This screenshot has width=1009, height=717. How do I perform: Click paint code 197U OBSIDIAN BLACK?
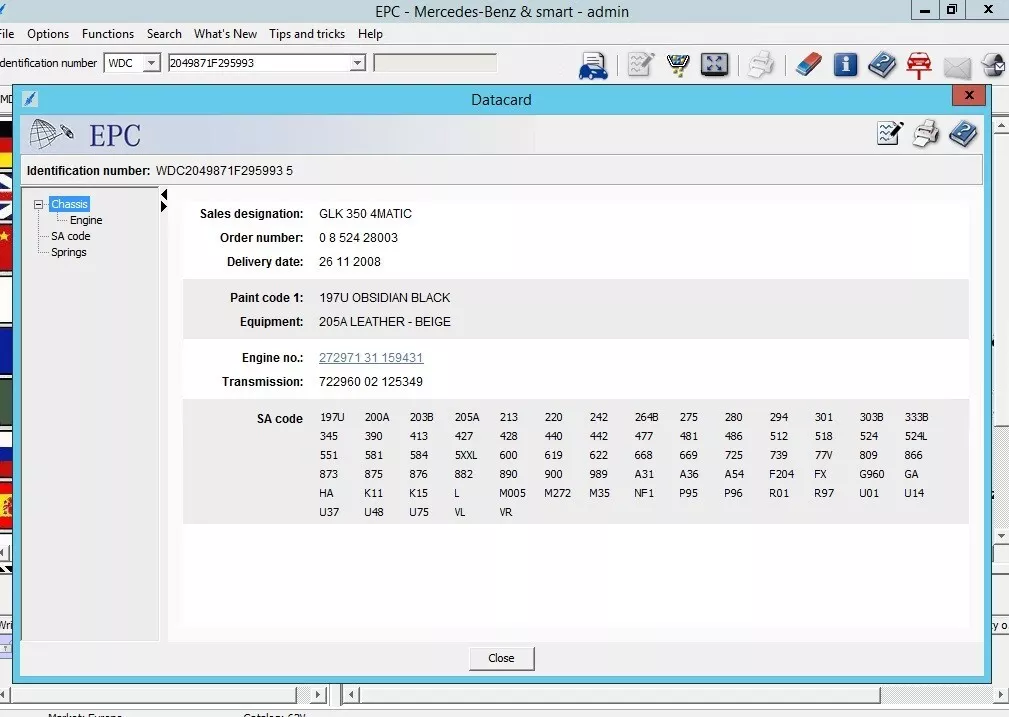point(385,298)
